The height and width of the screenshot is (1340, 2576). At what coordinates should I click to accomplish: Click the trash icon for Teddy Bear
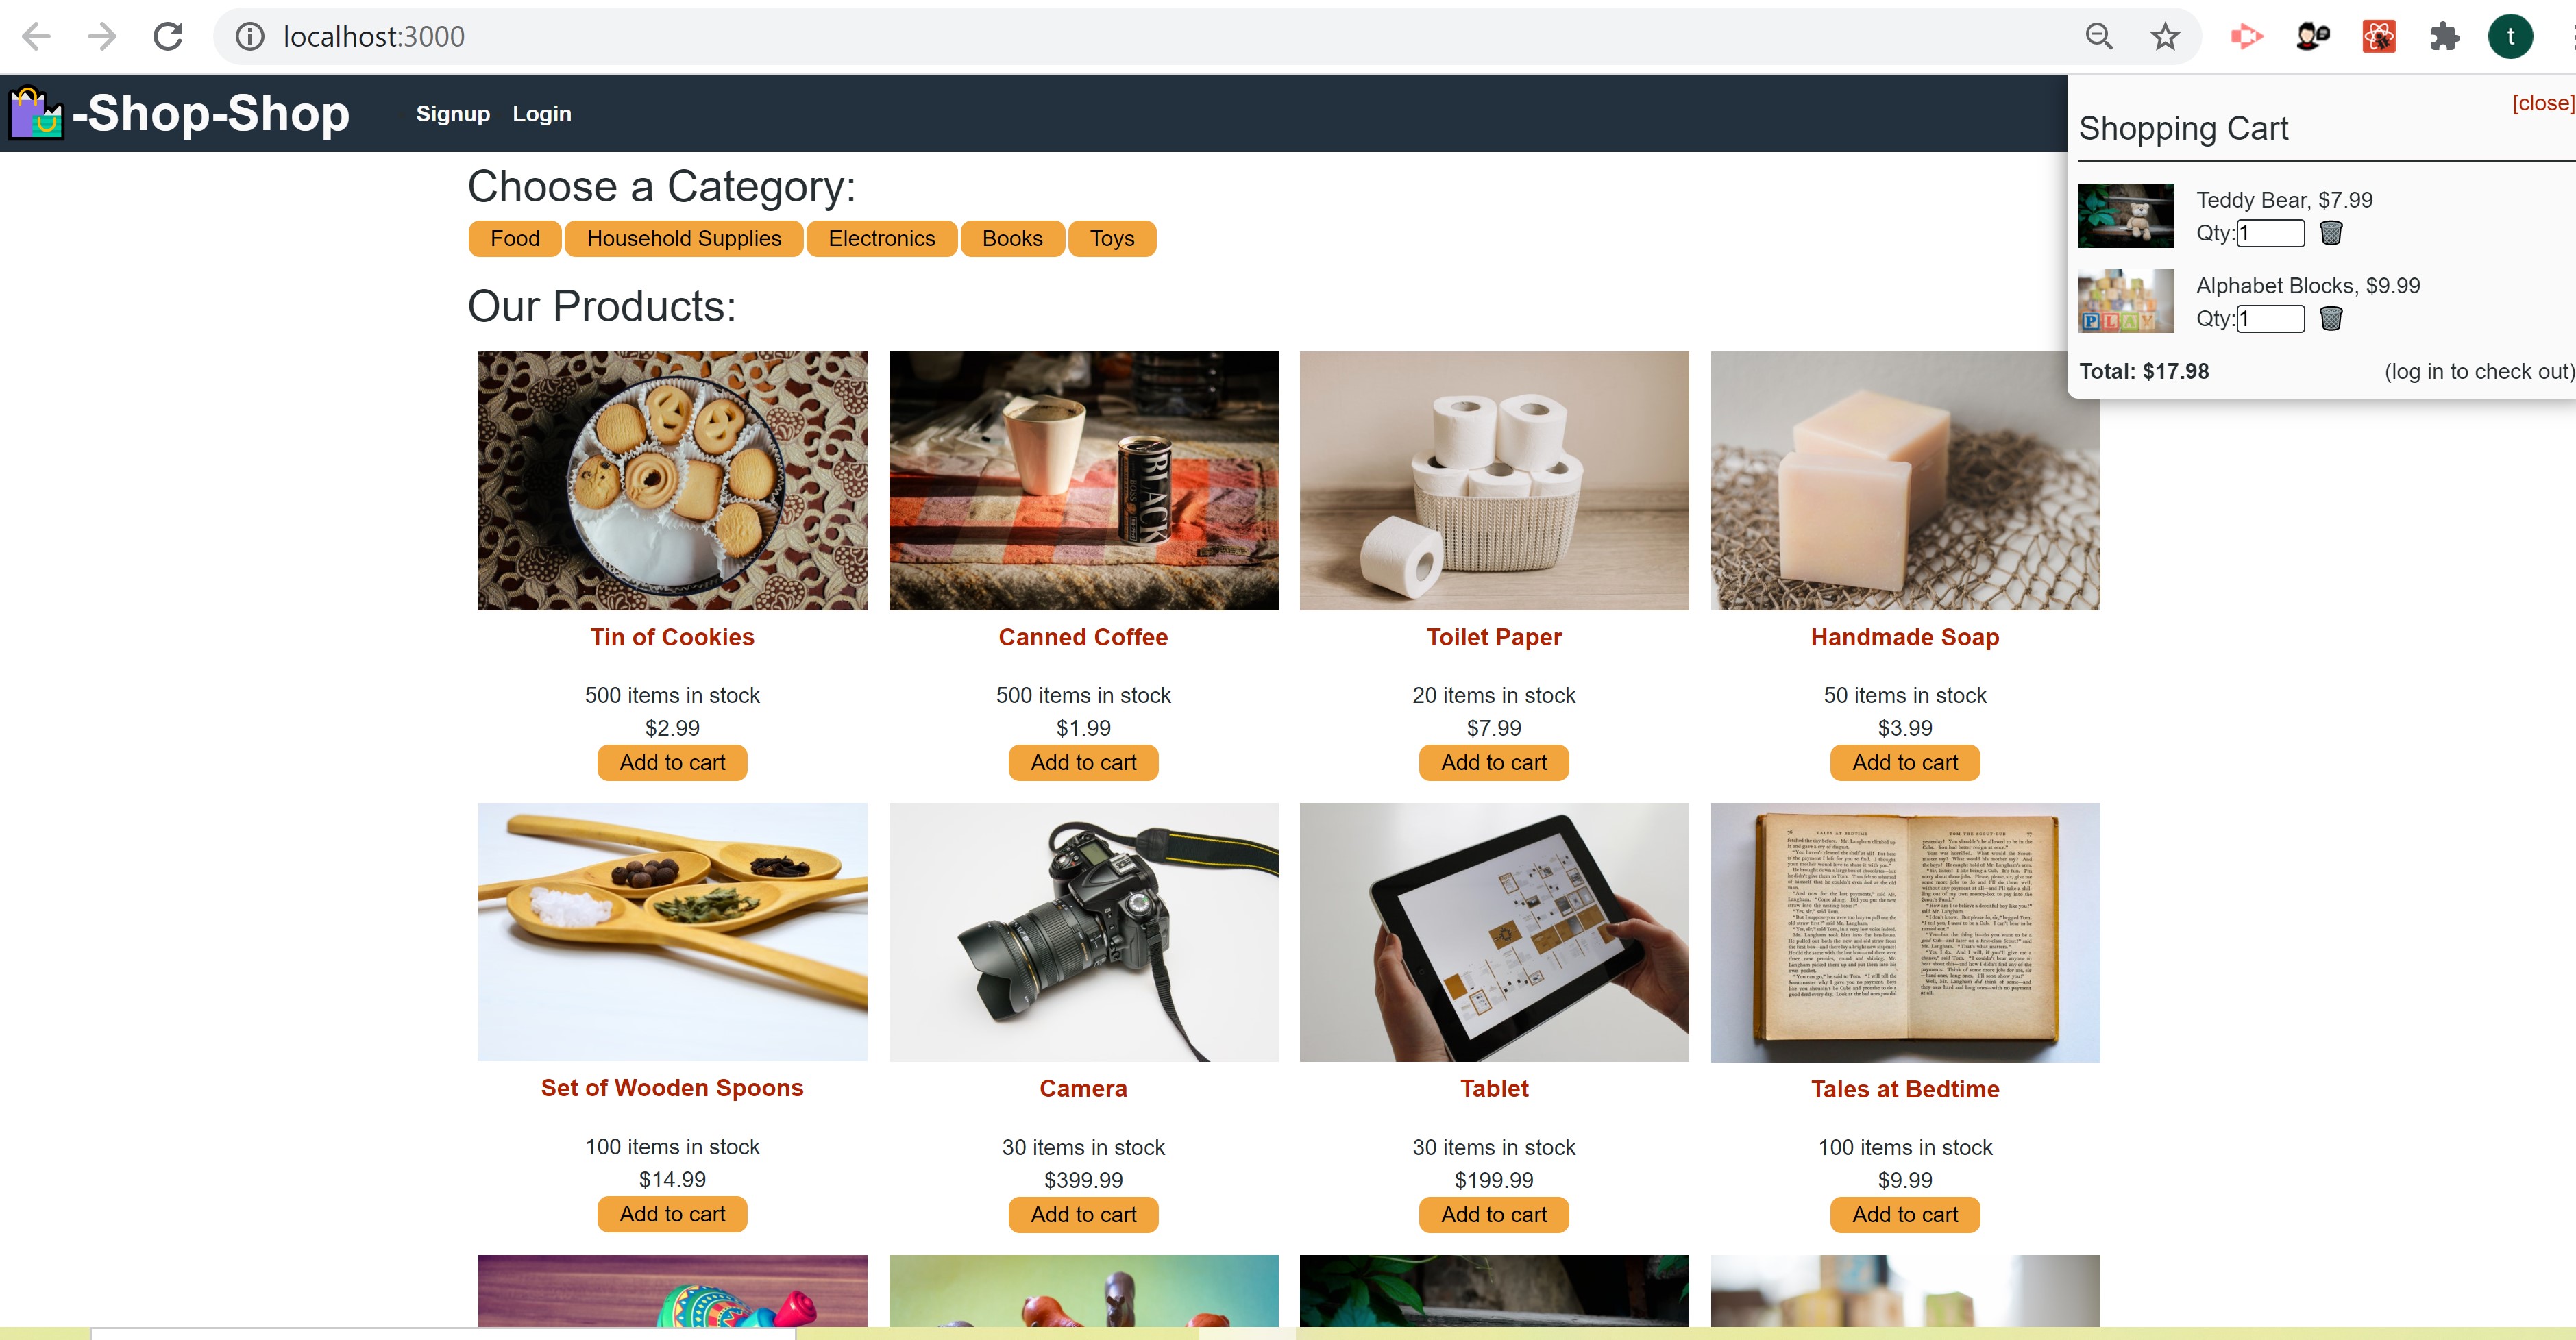pyautogui.click(x=2331, y=233)
